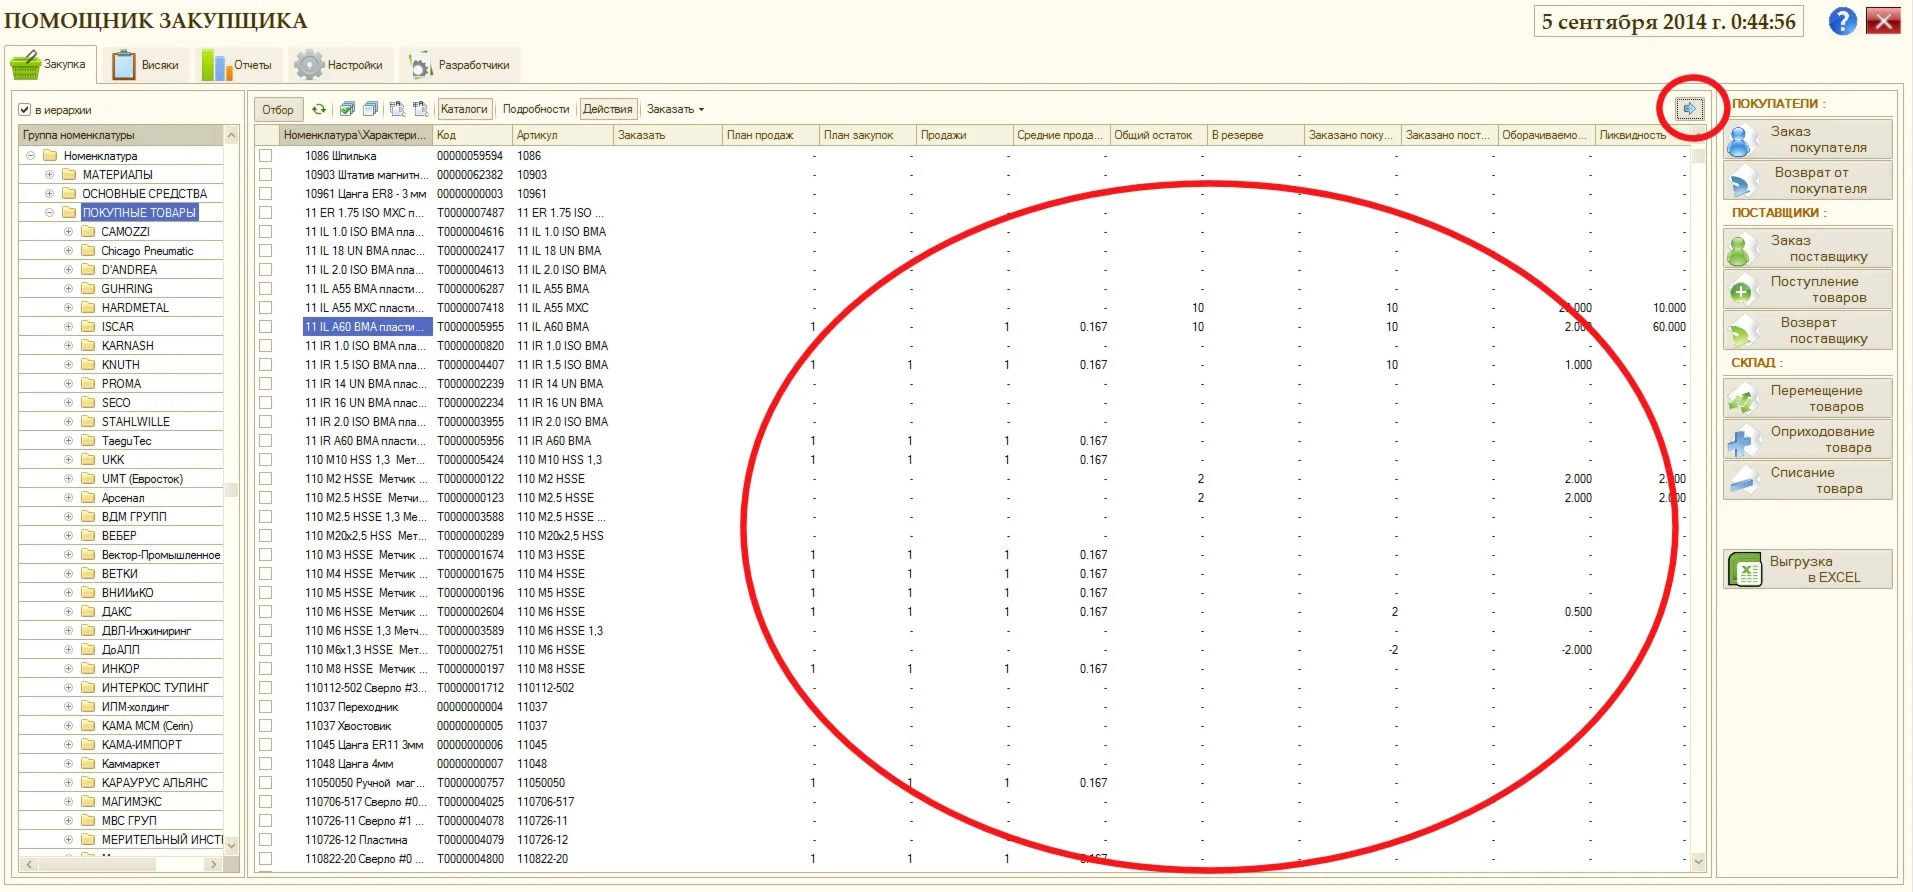Collapse the Номенклатура root node
The image size is (1913, 892).
(x=30, y=155)
